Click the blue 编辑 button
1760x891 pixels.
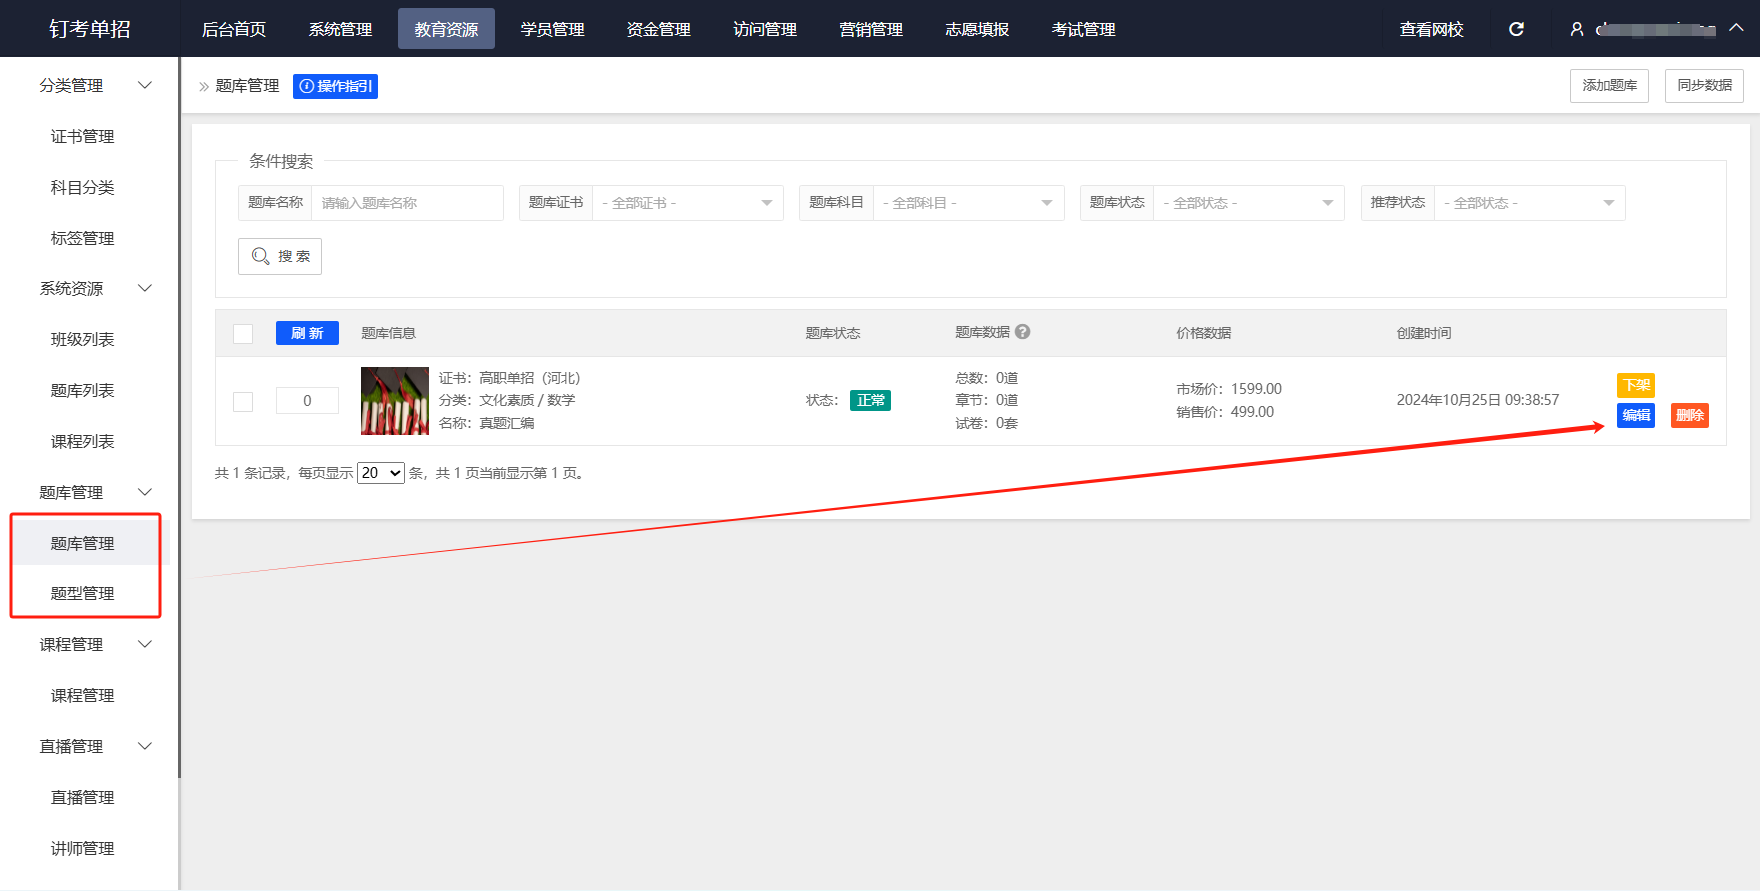click(1635, 415)
